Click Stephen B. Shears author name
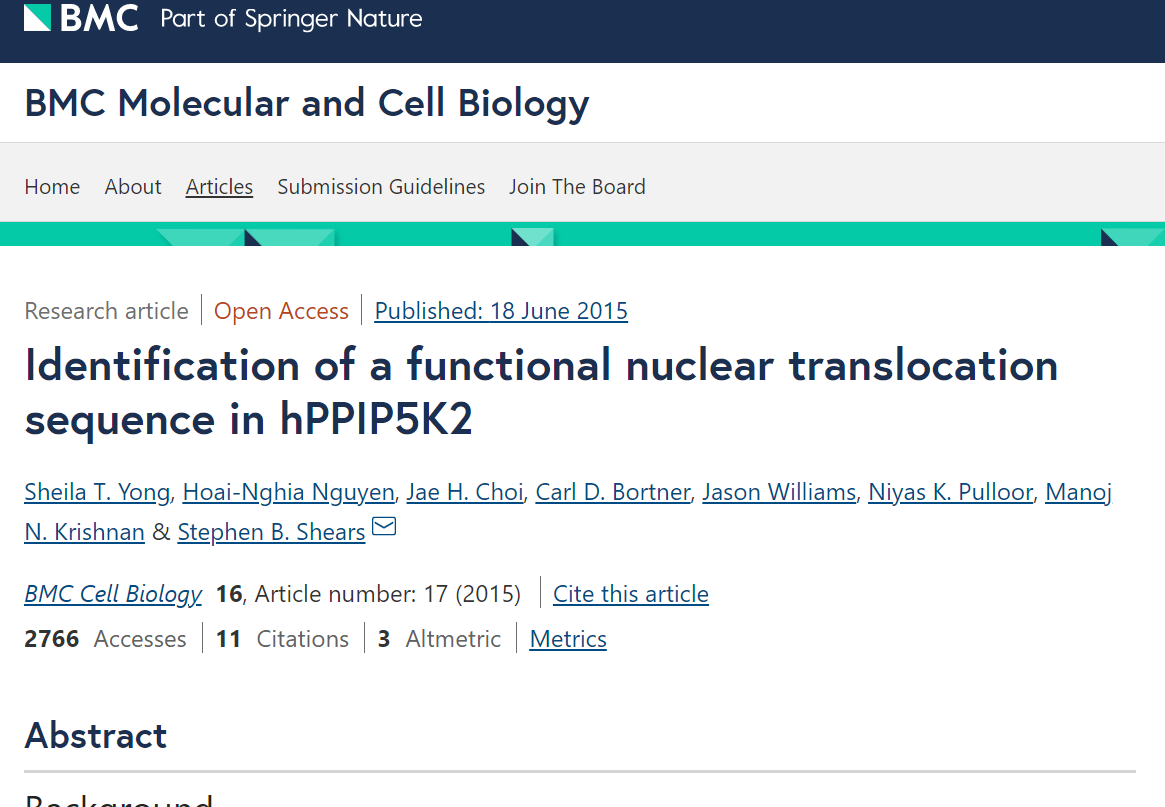This screenshot has height=807, width=1165. coord(270,531)
